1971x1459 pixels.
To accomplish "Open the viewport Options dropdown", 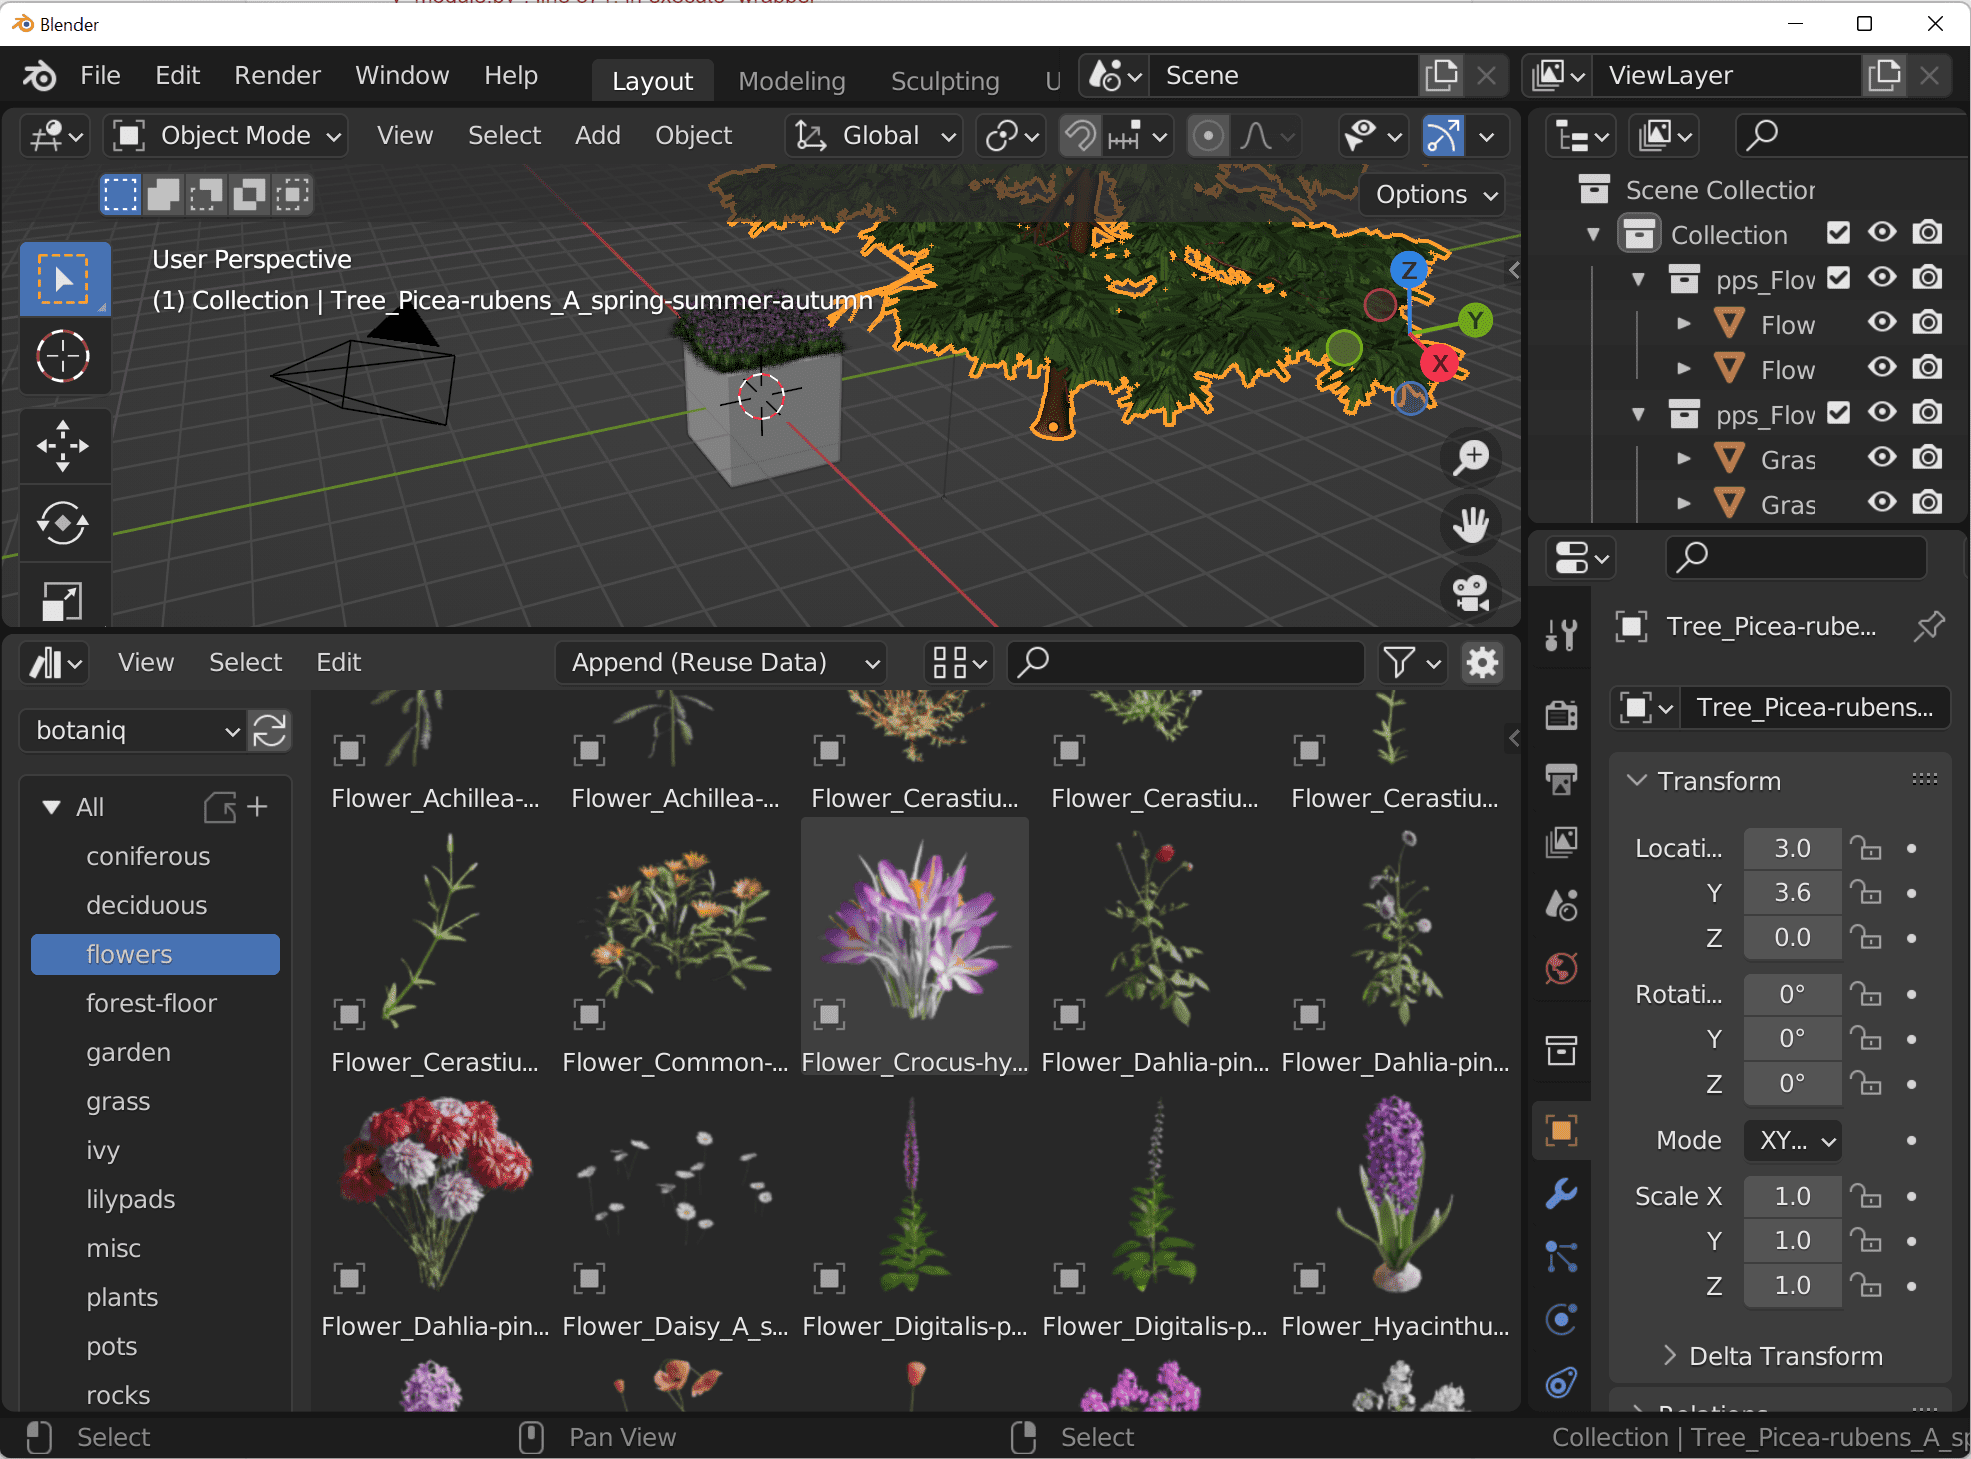I will coord(1434,195).
